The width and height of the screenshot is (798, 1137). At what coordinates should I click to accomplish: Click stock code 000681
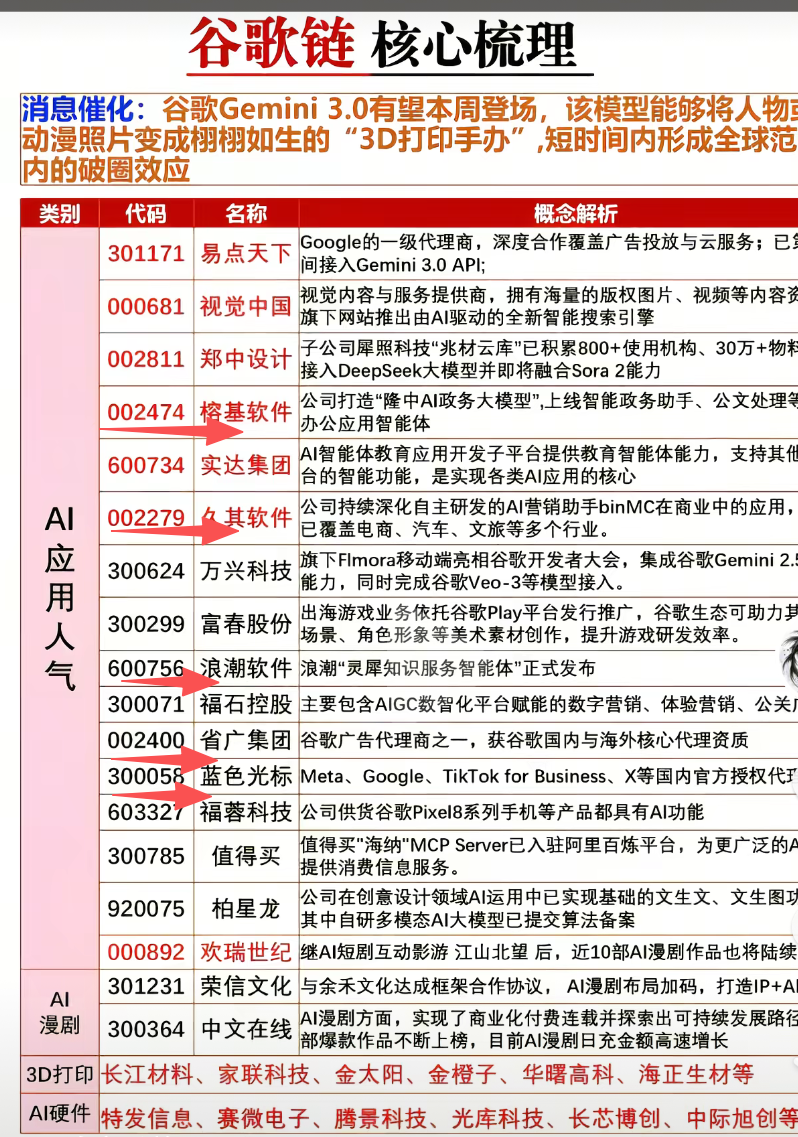point(146,306)
